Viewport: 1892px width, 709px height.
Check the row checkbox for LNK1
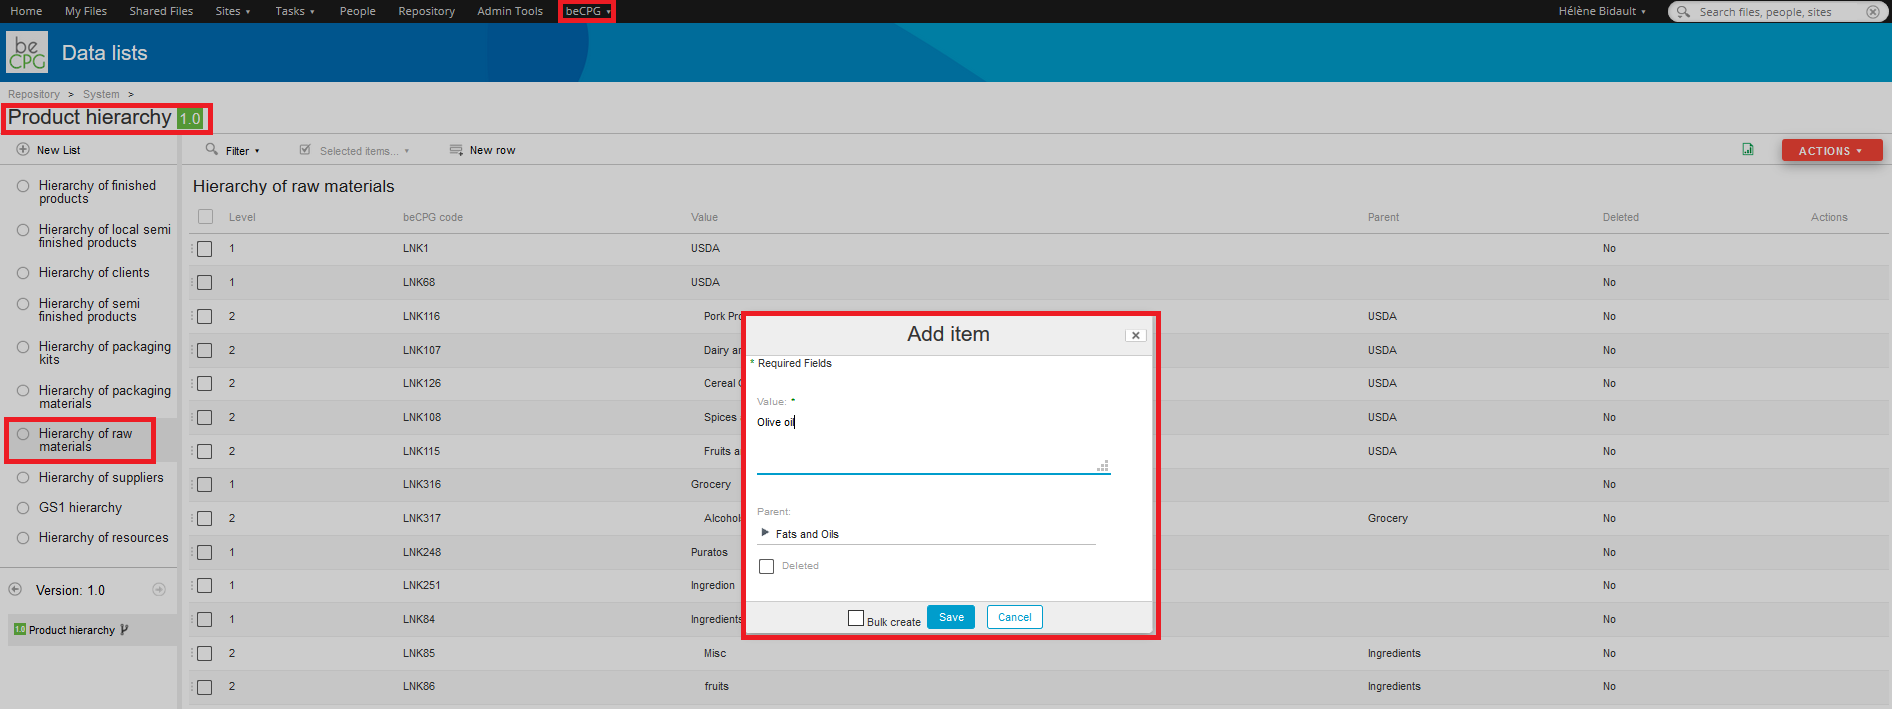[x=205, y=249]
